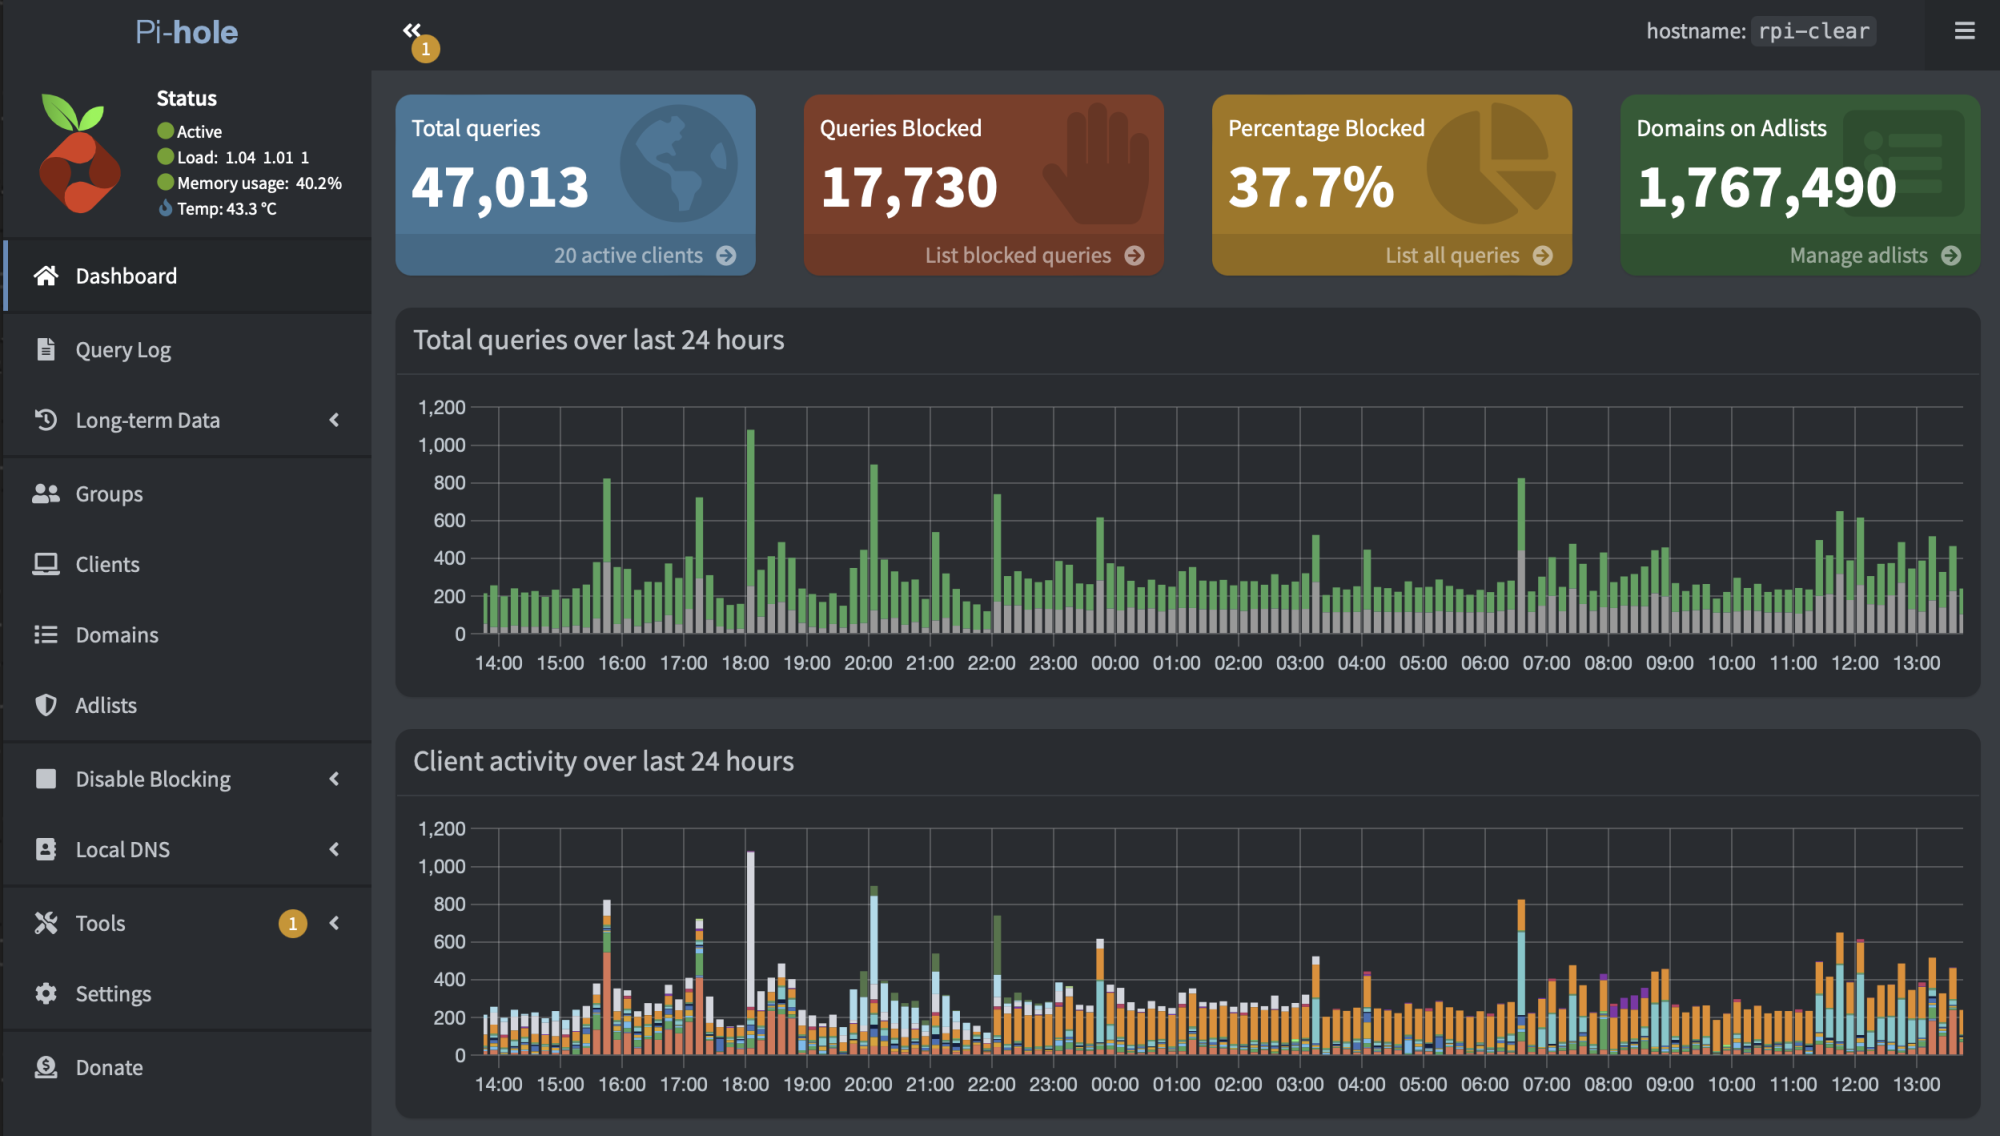
Task: Click the Query Log document icon
Action: [x=46, y=349]
